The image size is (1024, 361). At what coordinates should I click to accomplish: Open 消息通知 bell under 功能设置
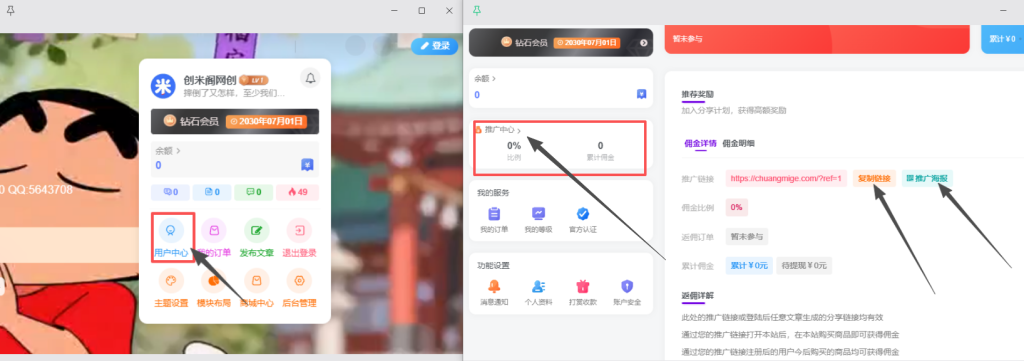(x=494, y=293)
